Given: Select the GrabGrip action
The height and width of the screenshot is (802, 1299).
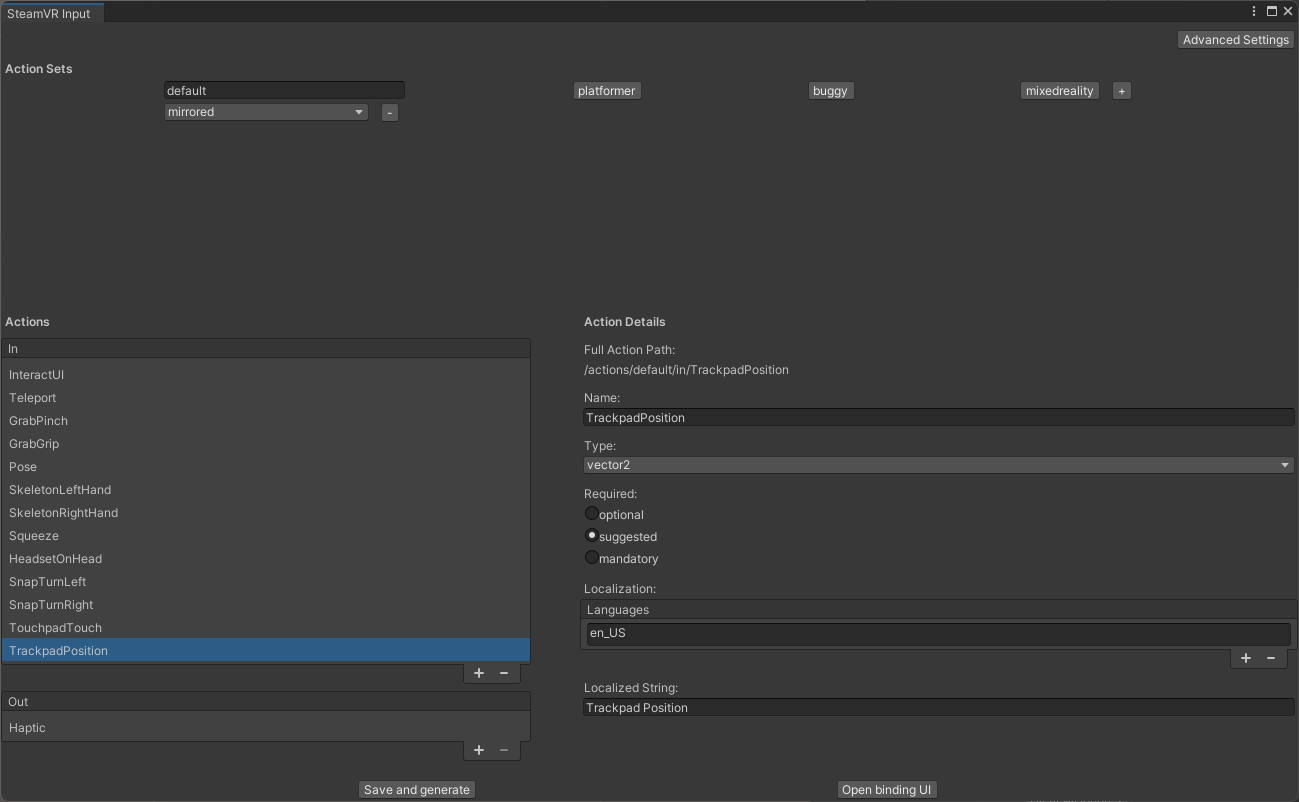Looking at the screenshot, I should pyautogui.click(x=266, y=444).
